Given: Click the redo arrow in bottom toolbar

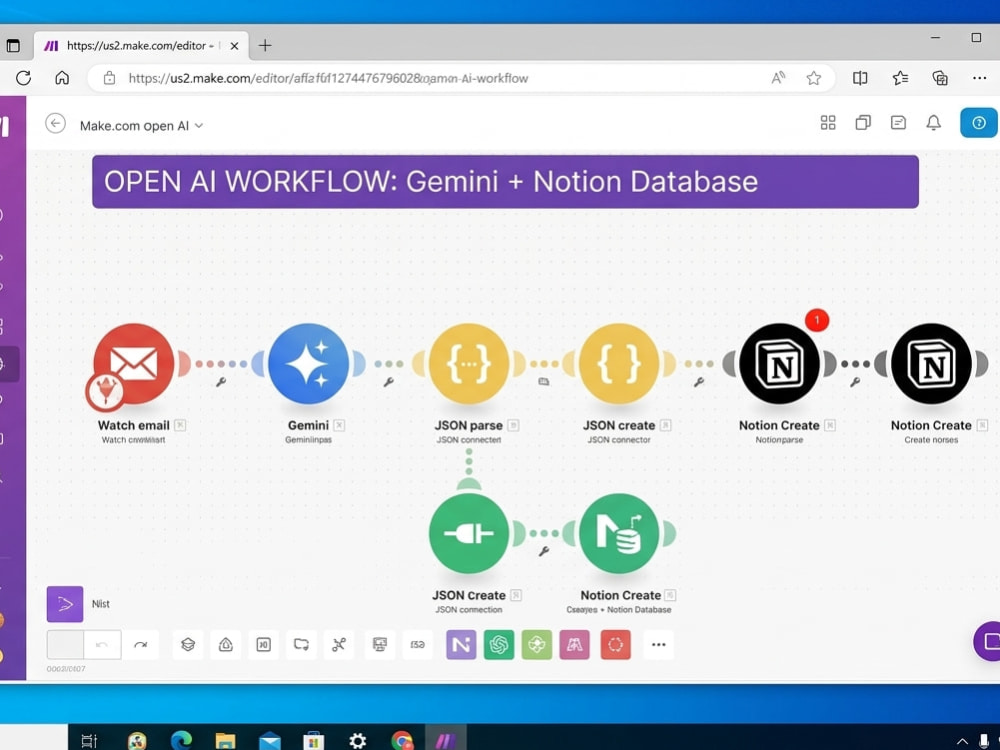Looking at the screenshot, I should pyautogui.click(x=140, y=645).
